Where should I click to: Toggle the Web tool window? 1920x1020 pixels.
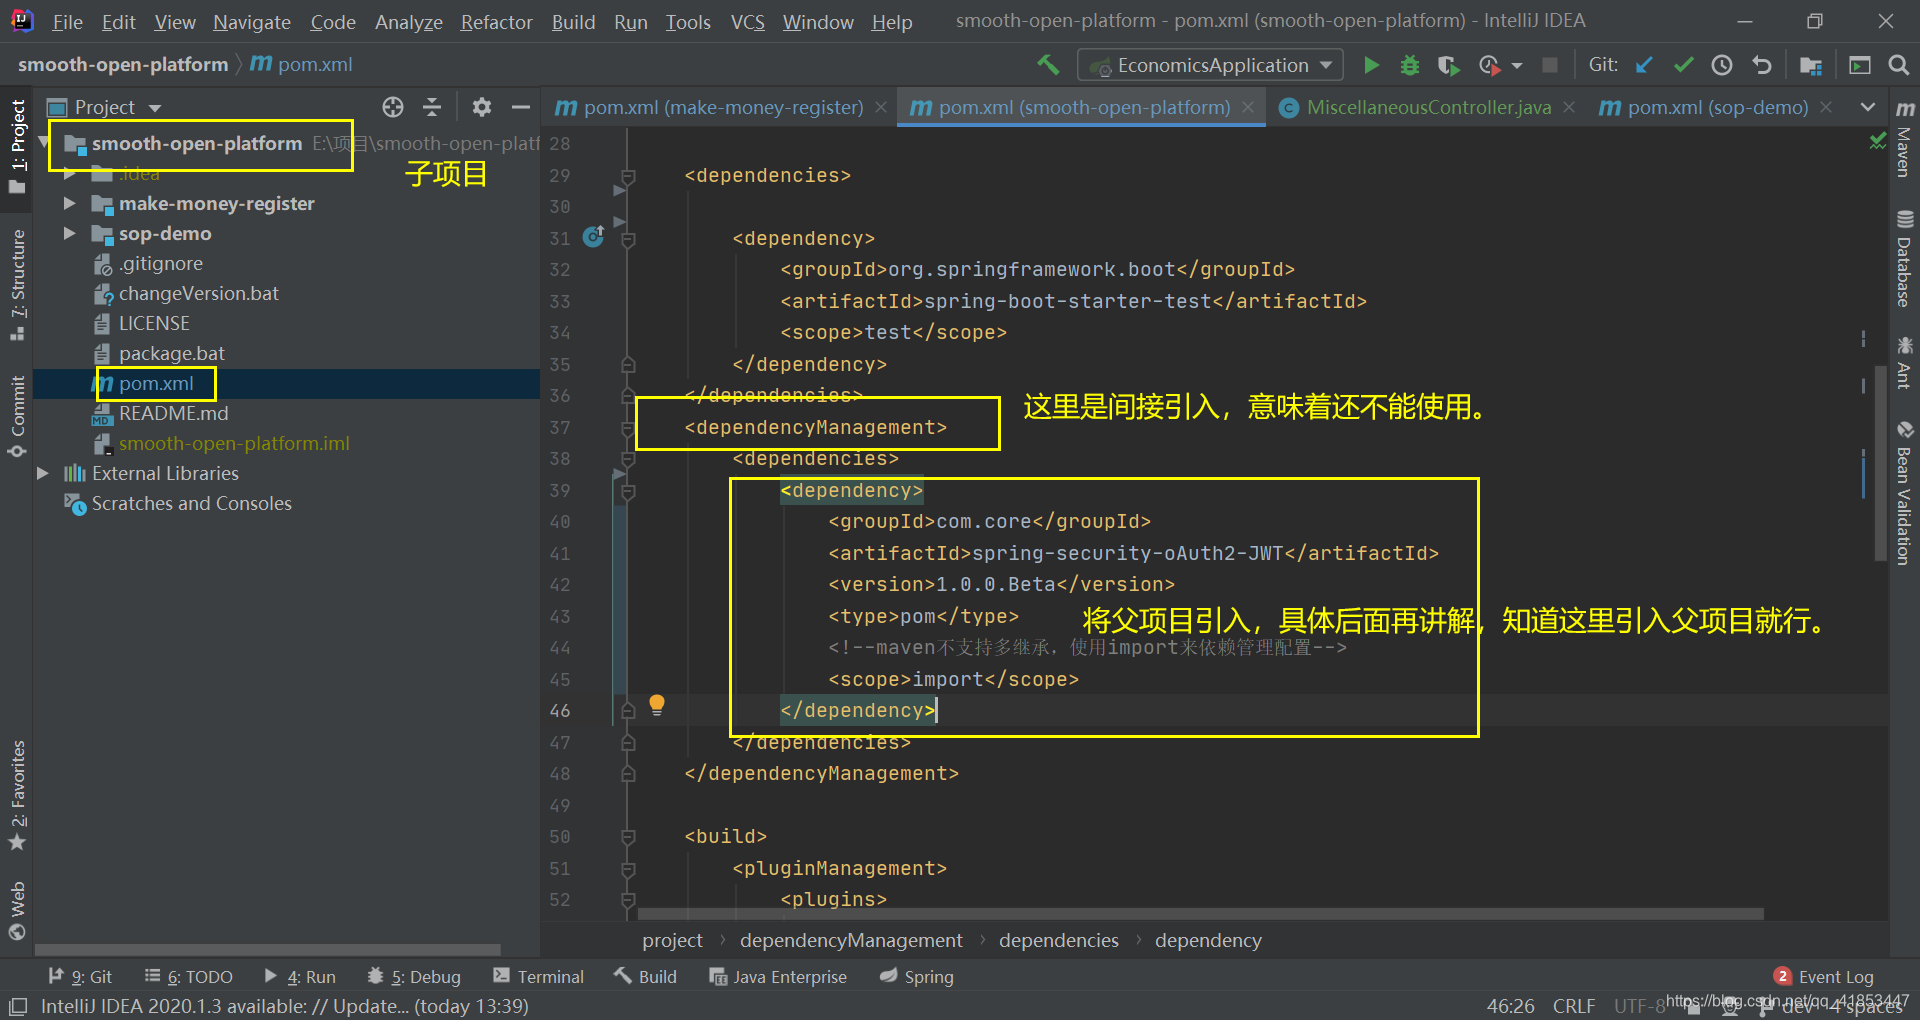(x=17, y=910)
